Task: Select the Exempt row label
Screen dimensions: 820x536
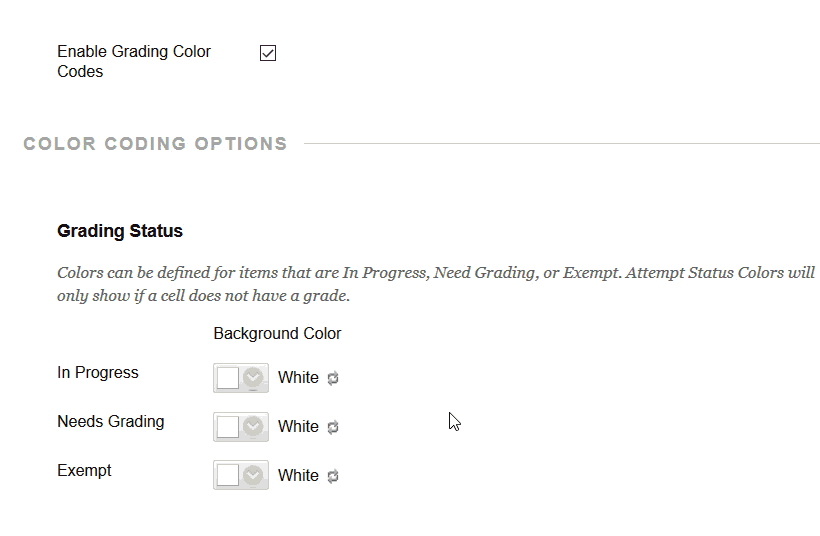Action: tap(84, 471)
